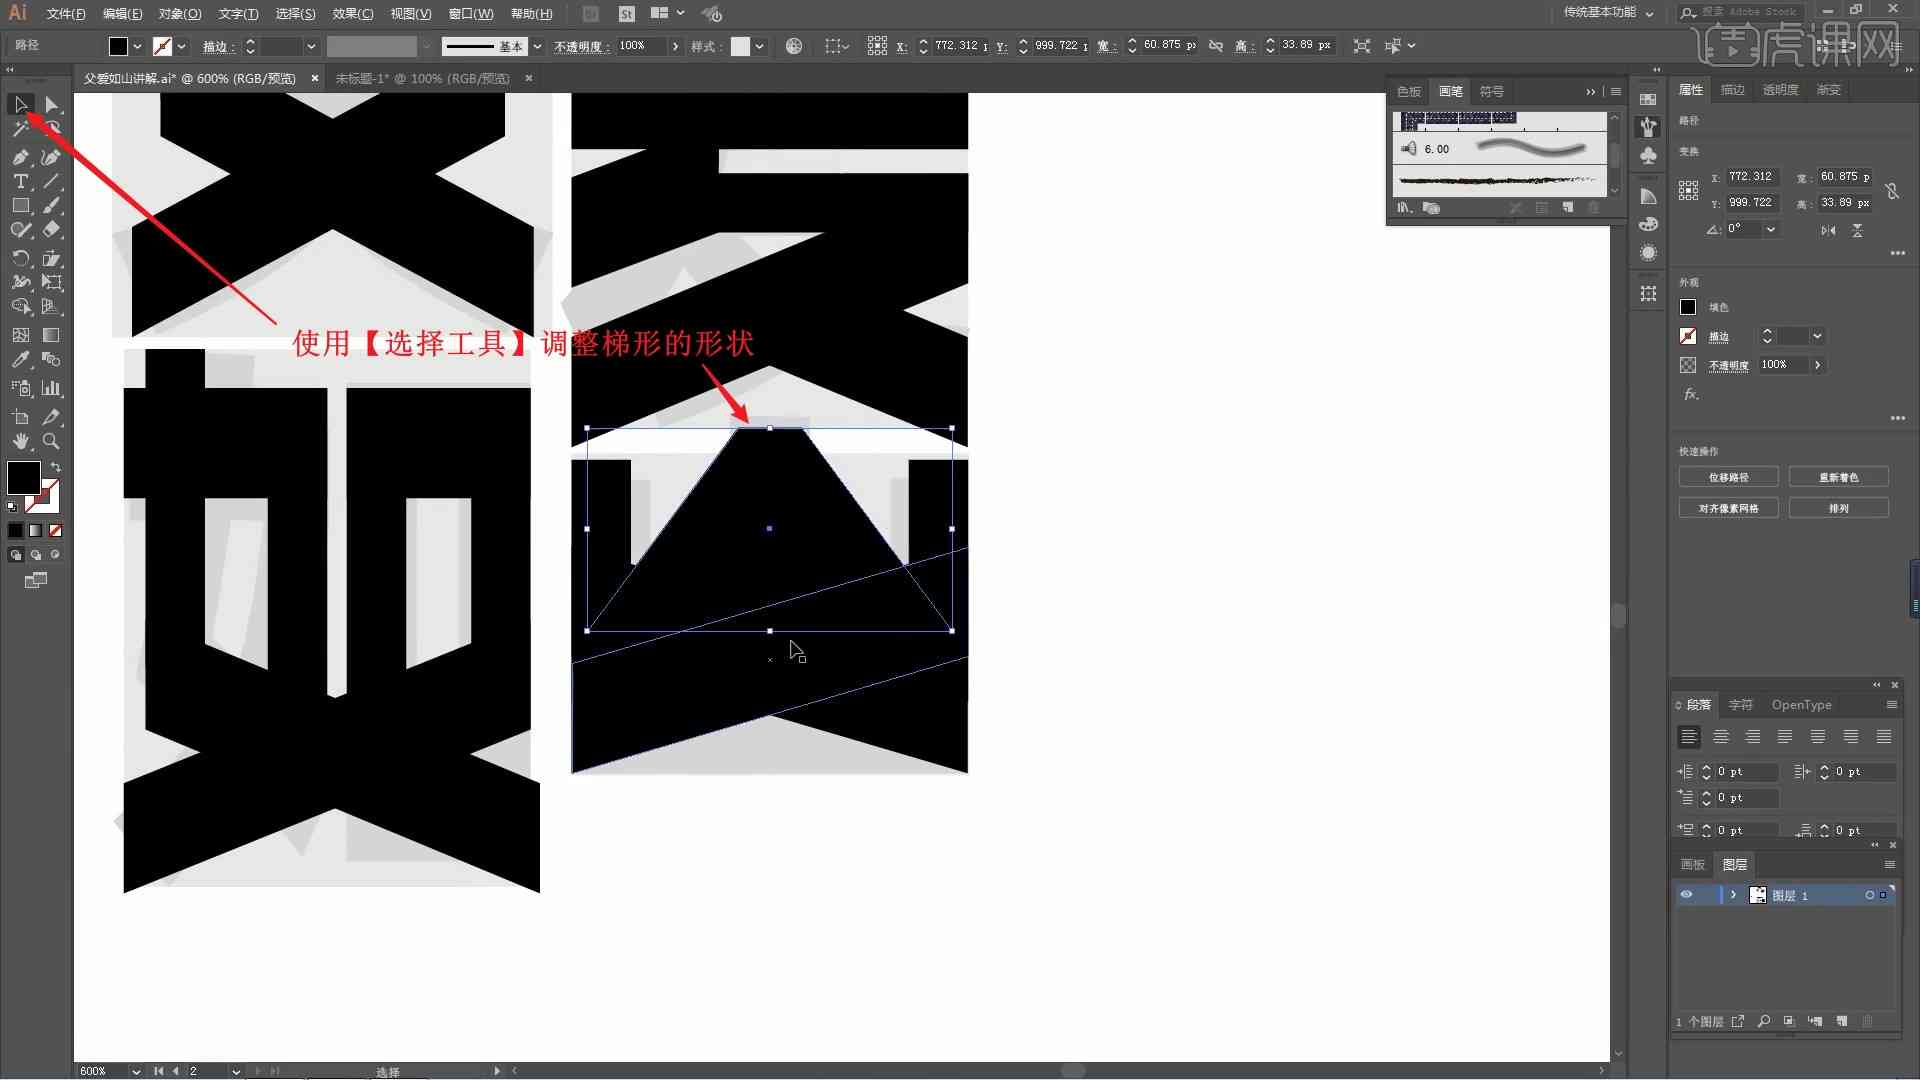Toggle visibility of 图层1

[x=1685, y=895]
